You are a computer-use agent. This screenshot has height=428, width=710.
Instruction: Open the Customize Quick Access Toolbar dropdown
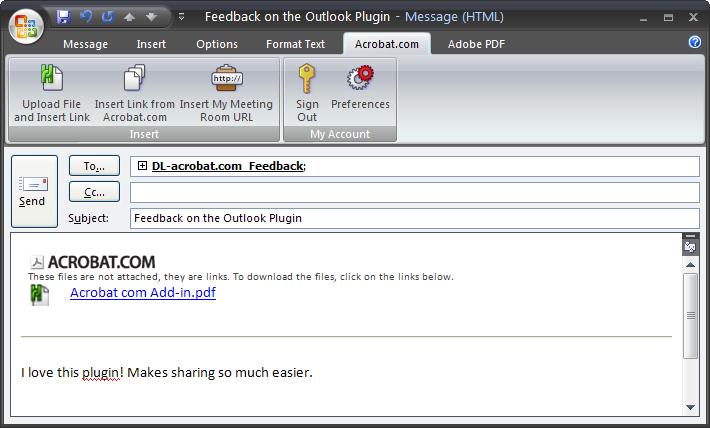(x=181, y=17)
